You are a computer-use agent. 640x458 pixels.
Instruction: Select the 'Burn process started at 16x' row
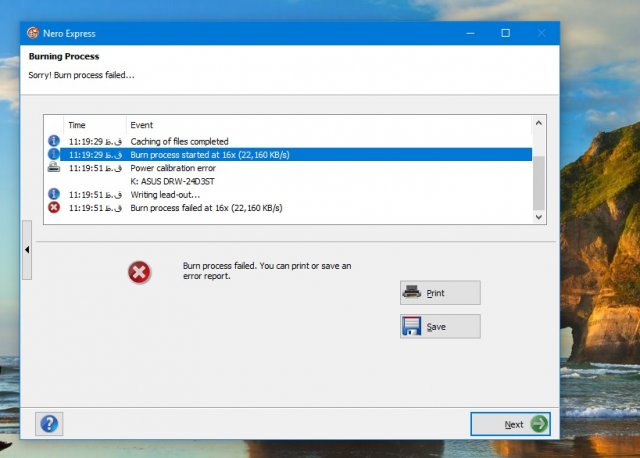click(205, 155)
